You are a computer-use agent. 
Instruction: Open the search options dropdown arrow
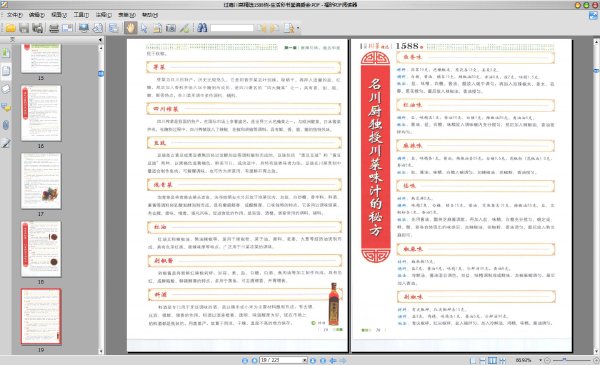pyautogui.click(x=298, y=28)
